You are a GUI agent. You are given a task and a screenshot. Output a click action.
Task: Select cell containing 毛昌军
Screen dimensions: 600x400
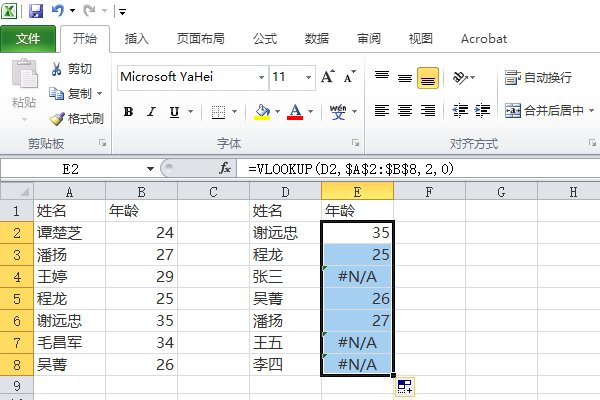pos(69,343)
